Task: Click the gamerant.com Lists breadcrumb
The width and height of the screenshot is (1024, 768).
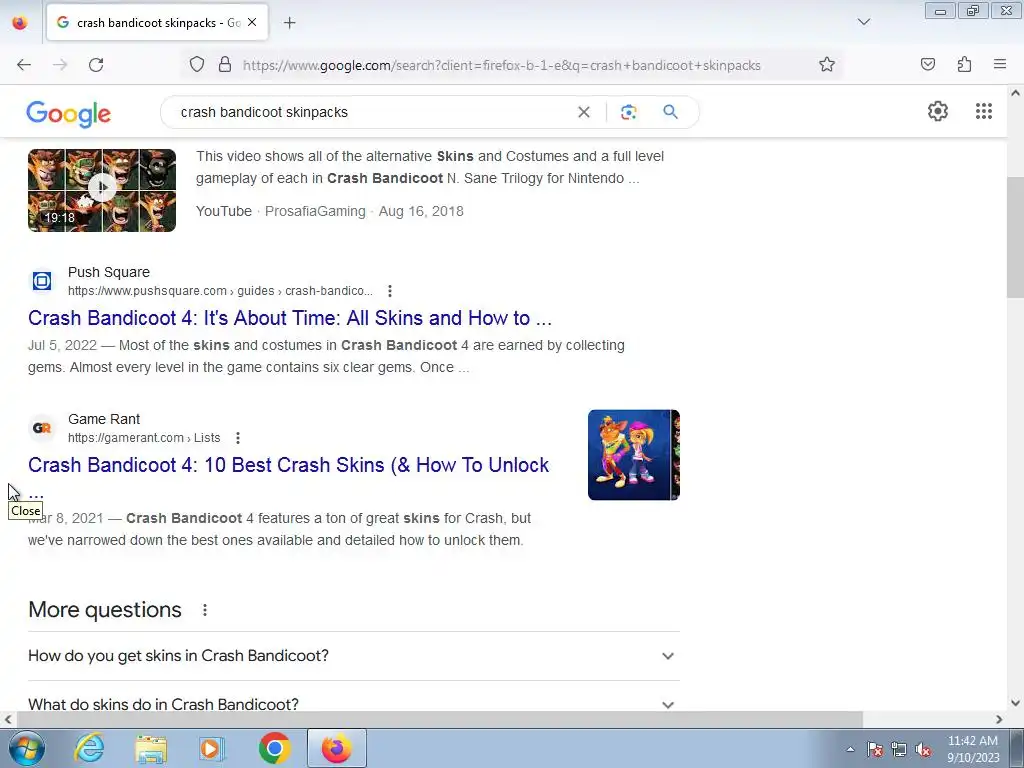Action: [144, 438]
